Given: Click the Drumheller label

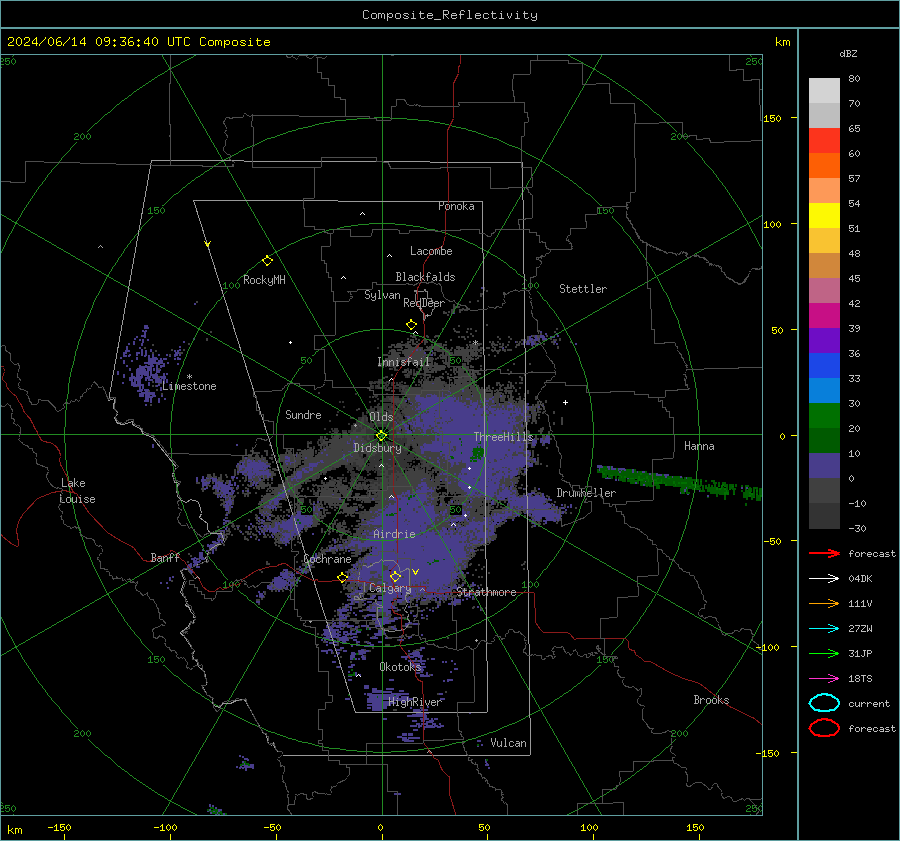Looking at the screenshot, I should 586,493.
